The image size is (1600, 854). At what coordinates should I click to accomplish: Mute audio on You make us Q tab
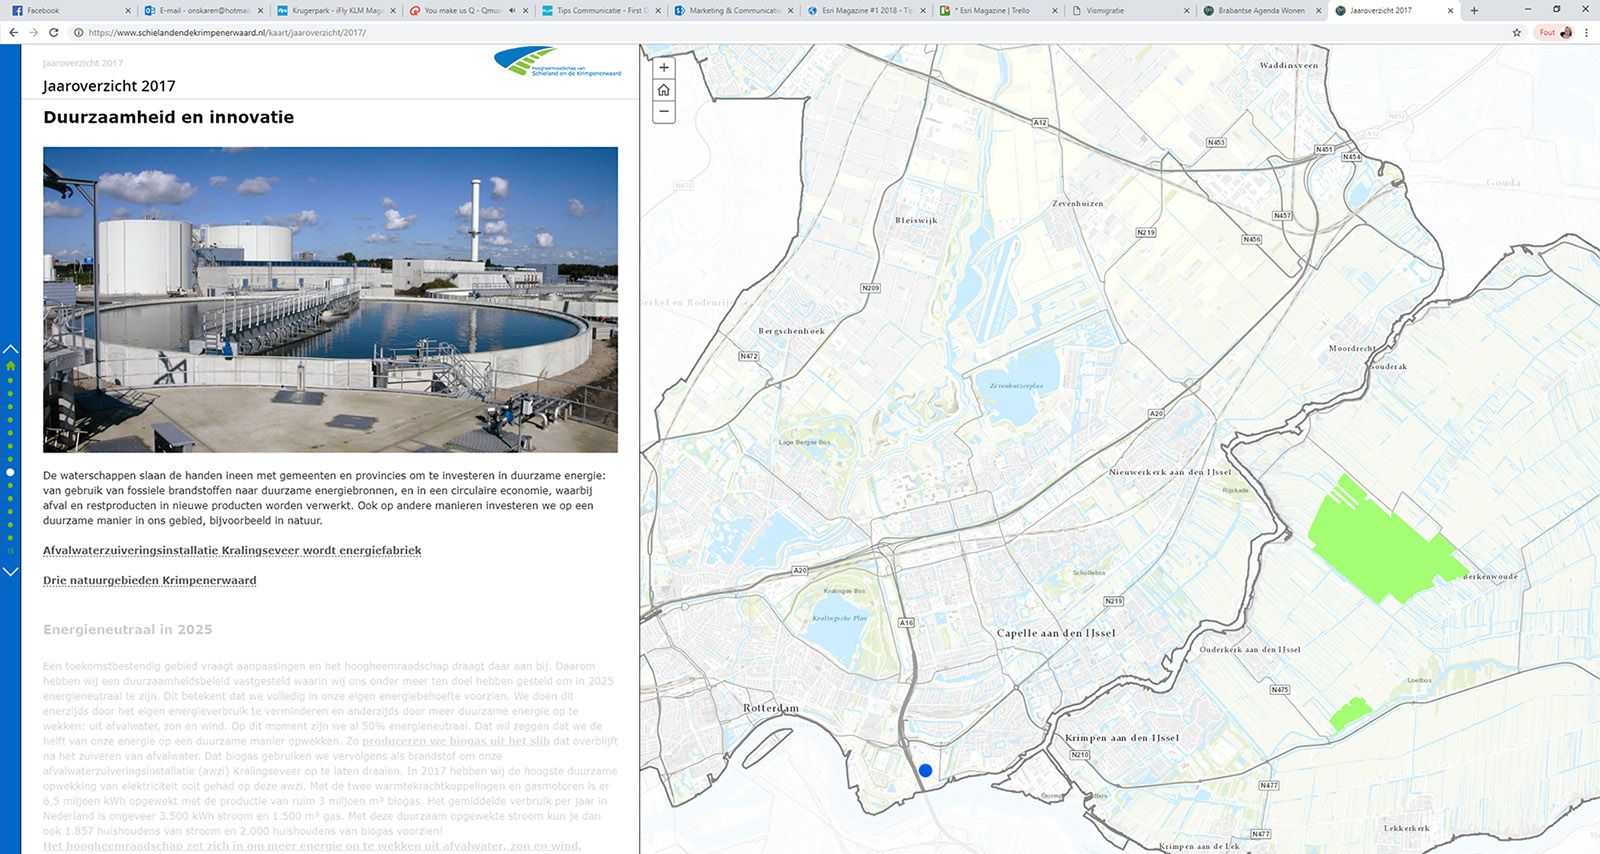(x=512, y=10)
